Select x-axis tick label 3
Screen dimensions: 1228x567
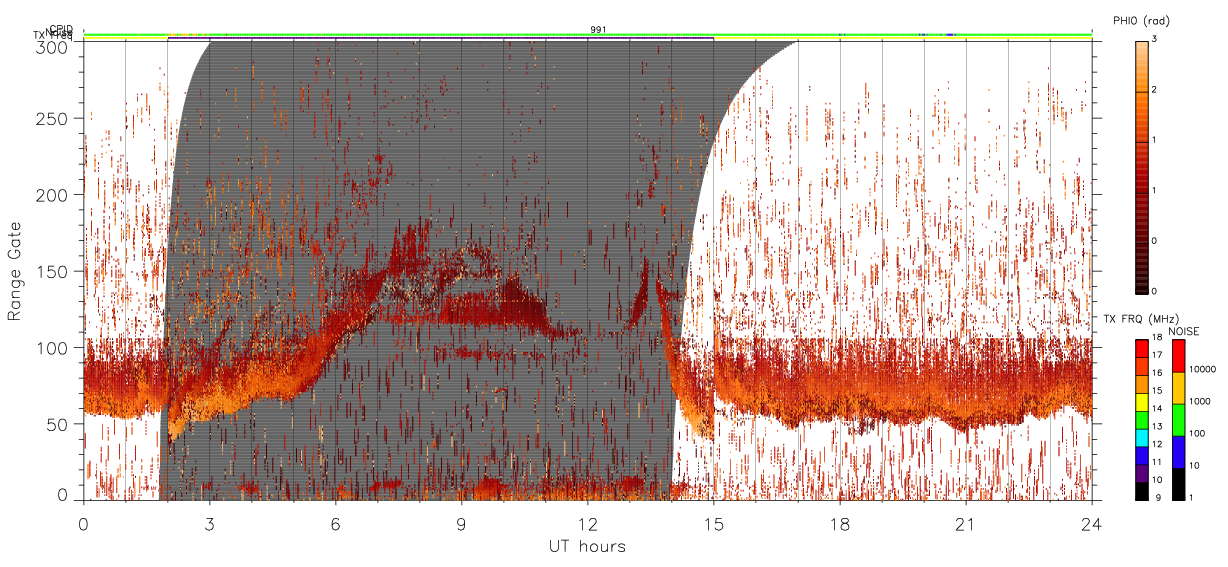(x=210, y=523)
